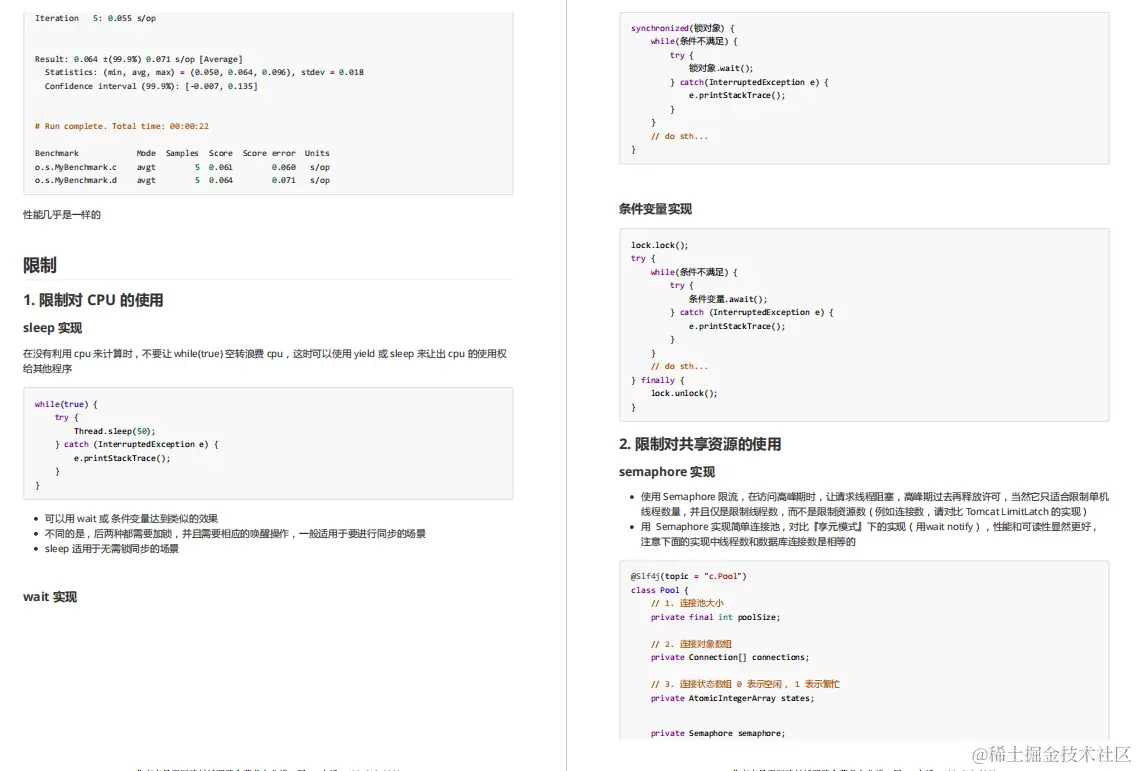This screenshot has width=1138, height=771.
Task: Click the 'synchronized(锁对象) {' code line
Action: [683, 28]
